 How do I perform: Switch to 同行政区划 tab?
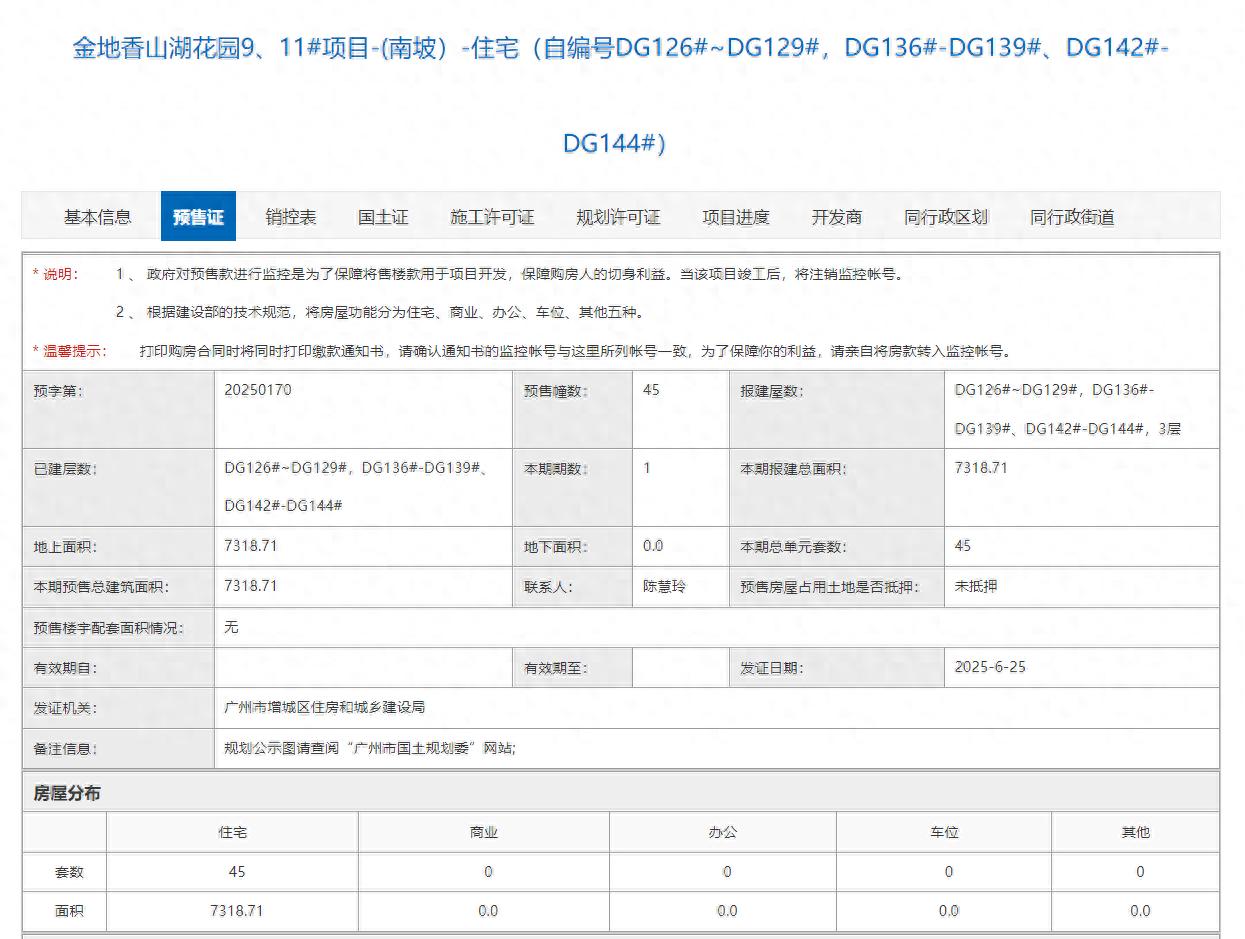click(x=946, y=217)
